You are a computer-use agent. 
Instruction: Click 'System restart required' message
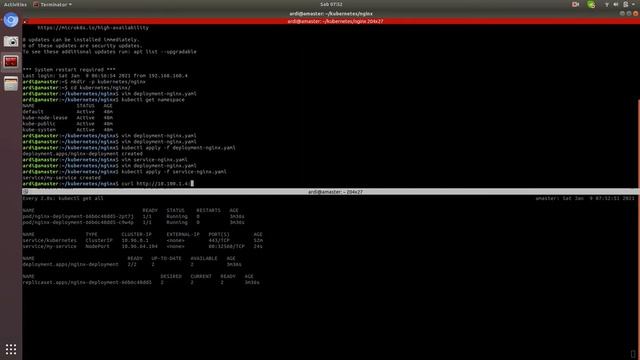click(x=69, y=70)
